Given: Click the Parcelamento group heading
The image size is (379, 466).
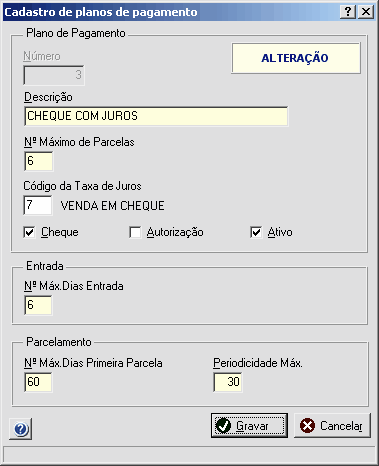Looking at the screenshot, I should (59, 342).
